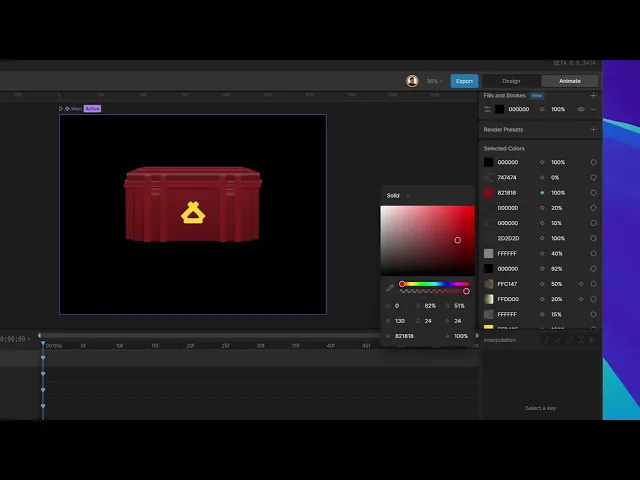This screenshot has height=480, width=640.
Task: Select the Main artboard label
Action: click(x=76, y=109)
